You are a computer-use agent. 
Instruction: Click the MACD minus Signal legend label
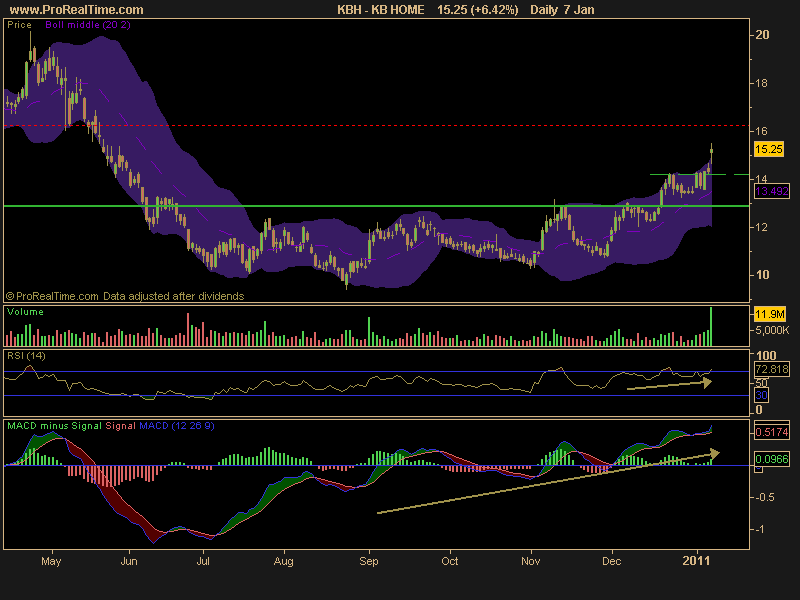(x=54, y=426)
